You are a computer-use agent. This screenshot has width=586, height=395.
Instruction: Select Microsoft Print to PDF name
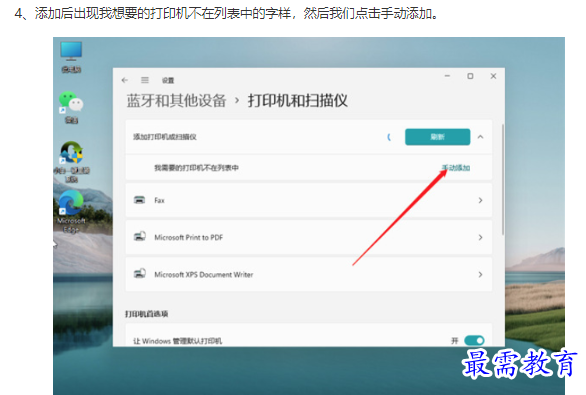click(x=189, y=237)
